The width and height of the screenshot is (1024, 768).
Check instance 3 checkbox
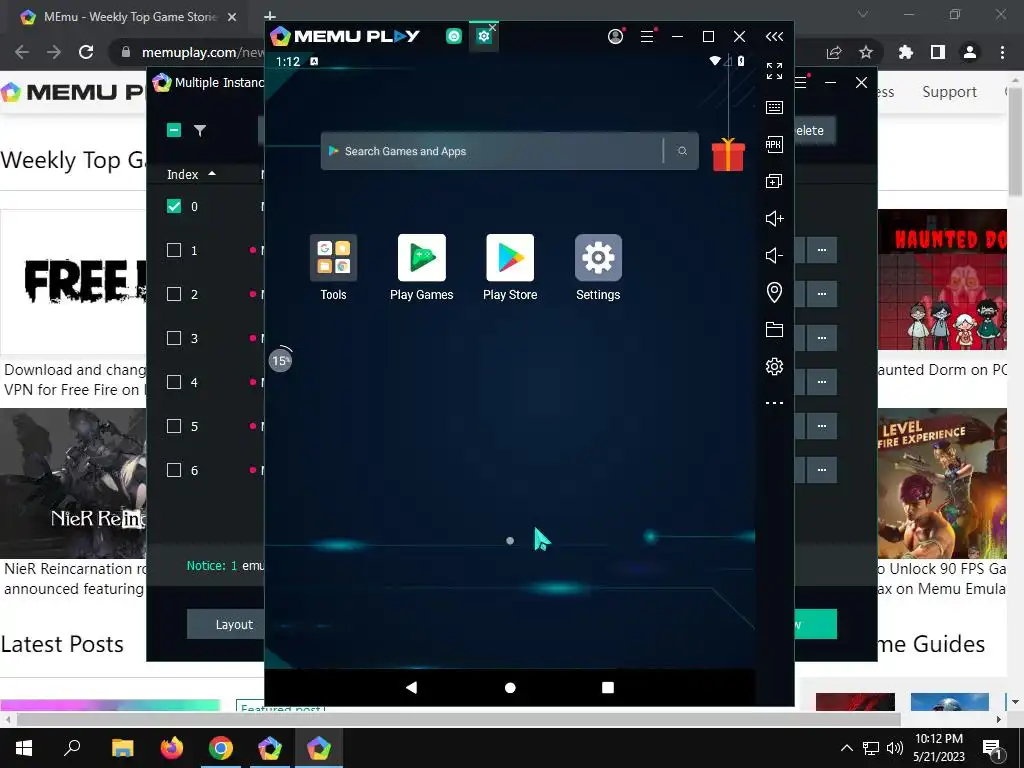point(174,338)
